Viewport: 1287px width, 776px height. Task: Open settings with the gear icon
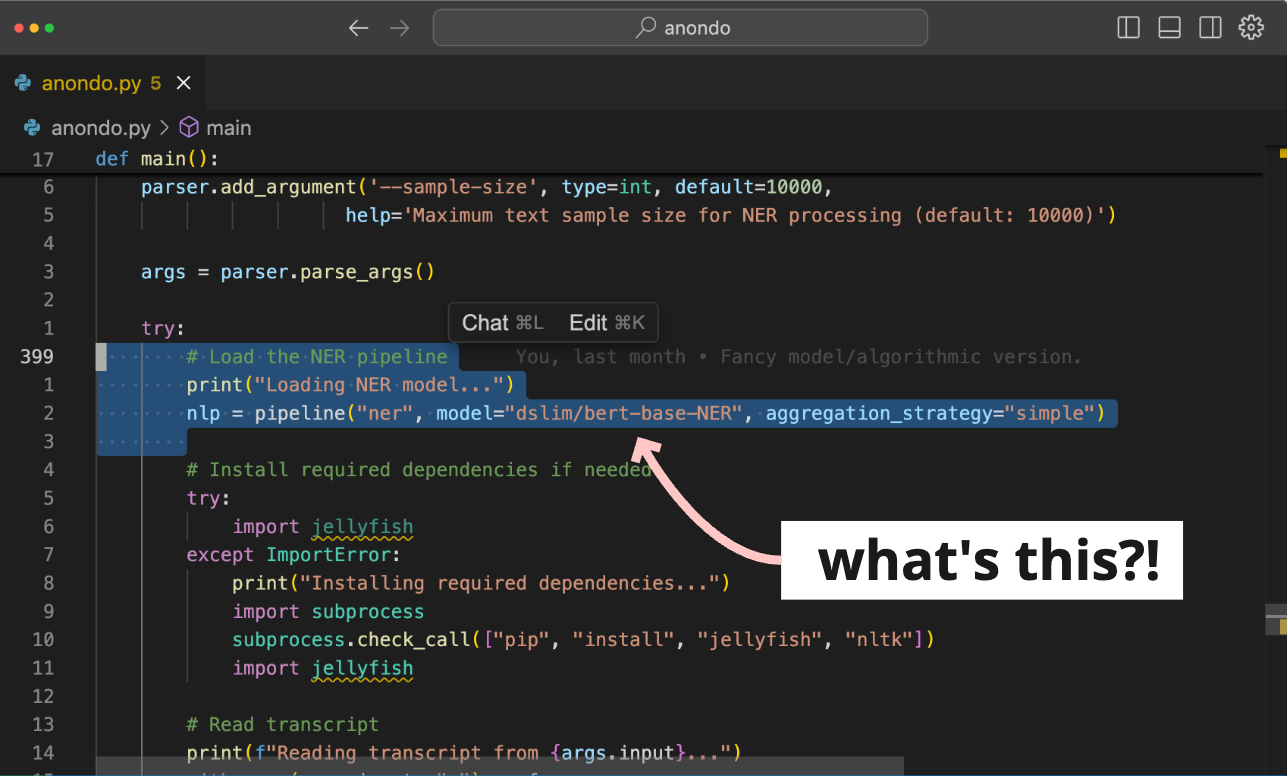1251,28
